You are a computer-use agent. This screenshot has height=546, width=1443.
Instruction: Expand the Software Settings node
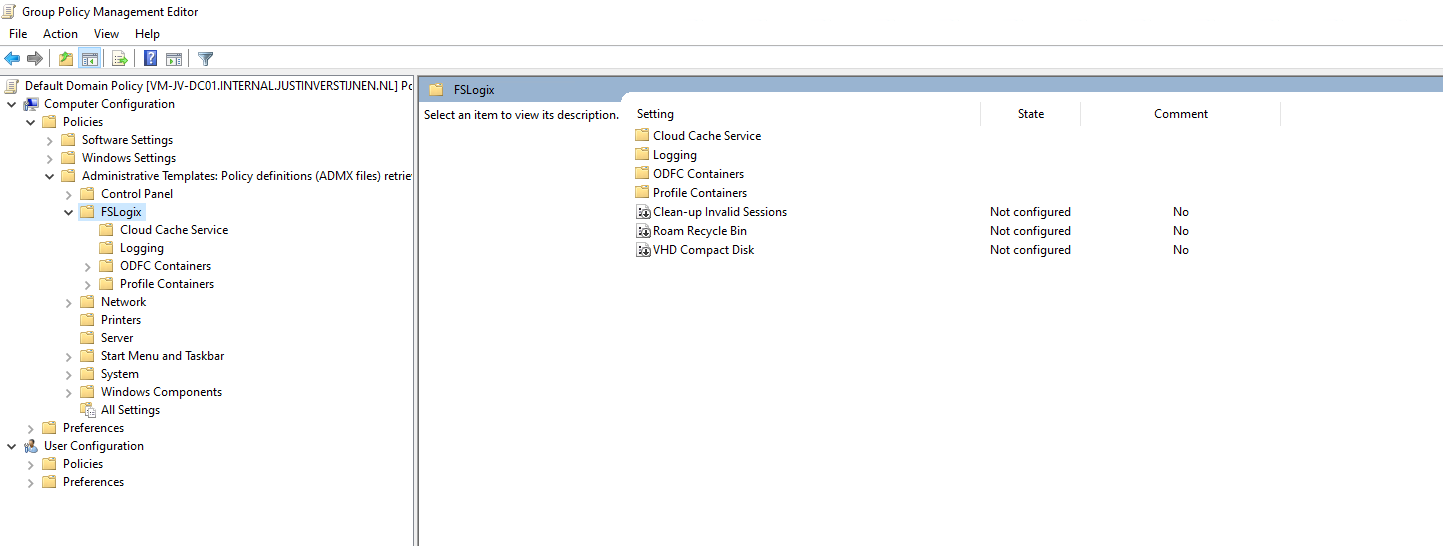[x=50, y=140]
